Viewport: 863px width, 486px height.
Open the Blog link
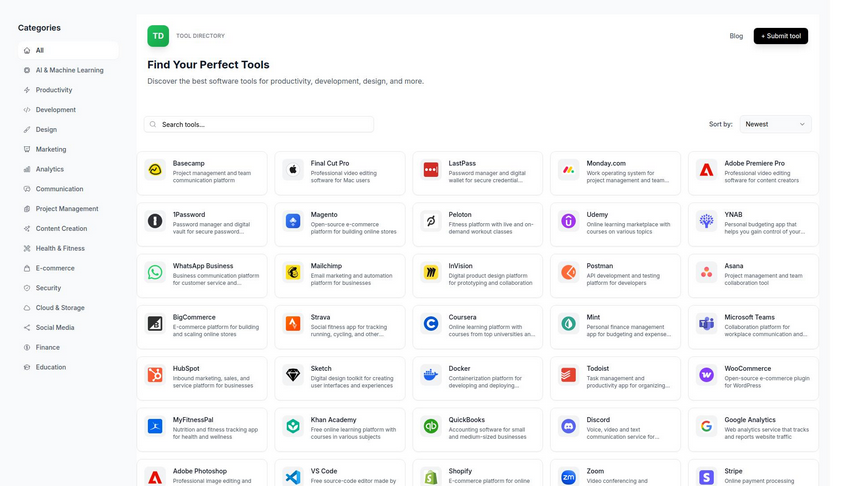[x=736, y=36]
